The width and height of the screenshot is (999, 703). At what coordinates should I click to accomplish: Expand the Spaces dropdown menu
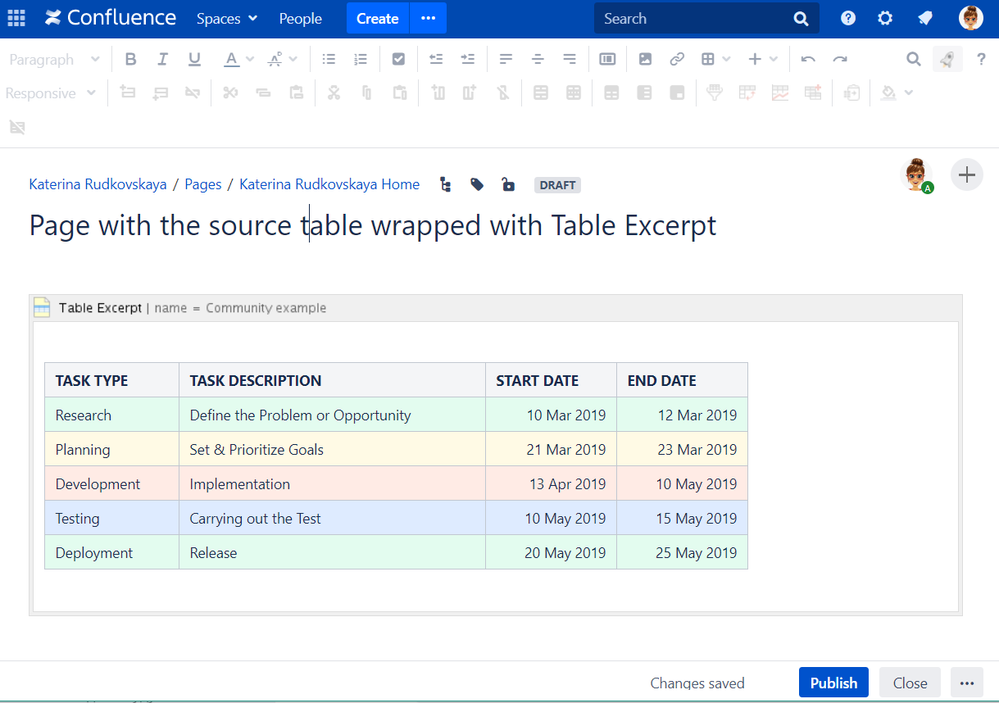[227, 18]
